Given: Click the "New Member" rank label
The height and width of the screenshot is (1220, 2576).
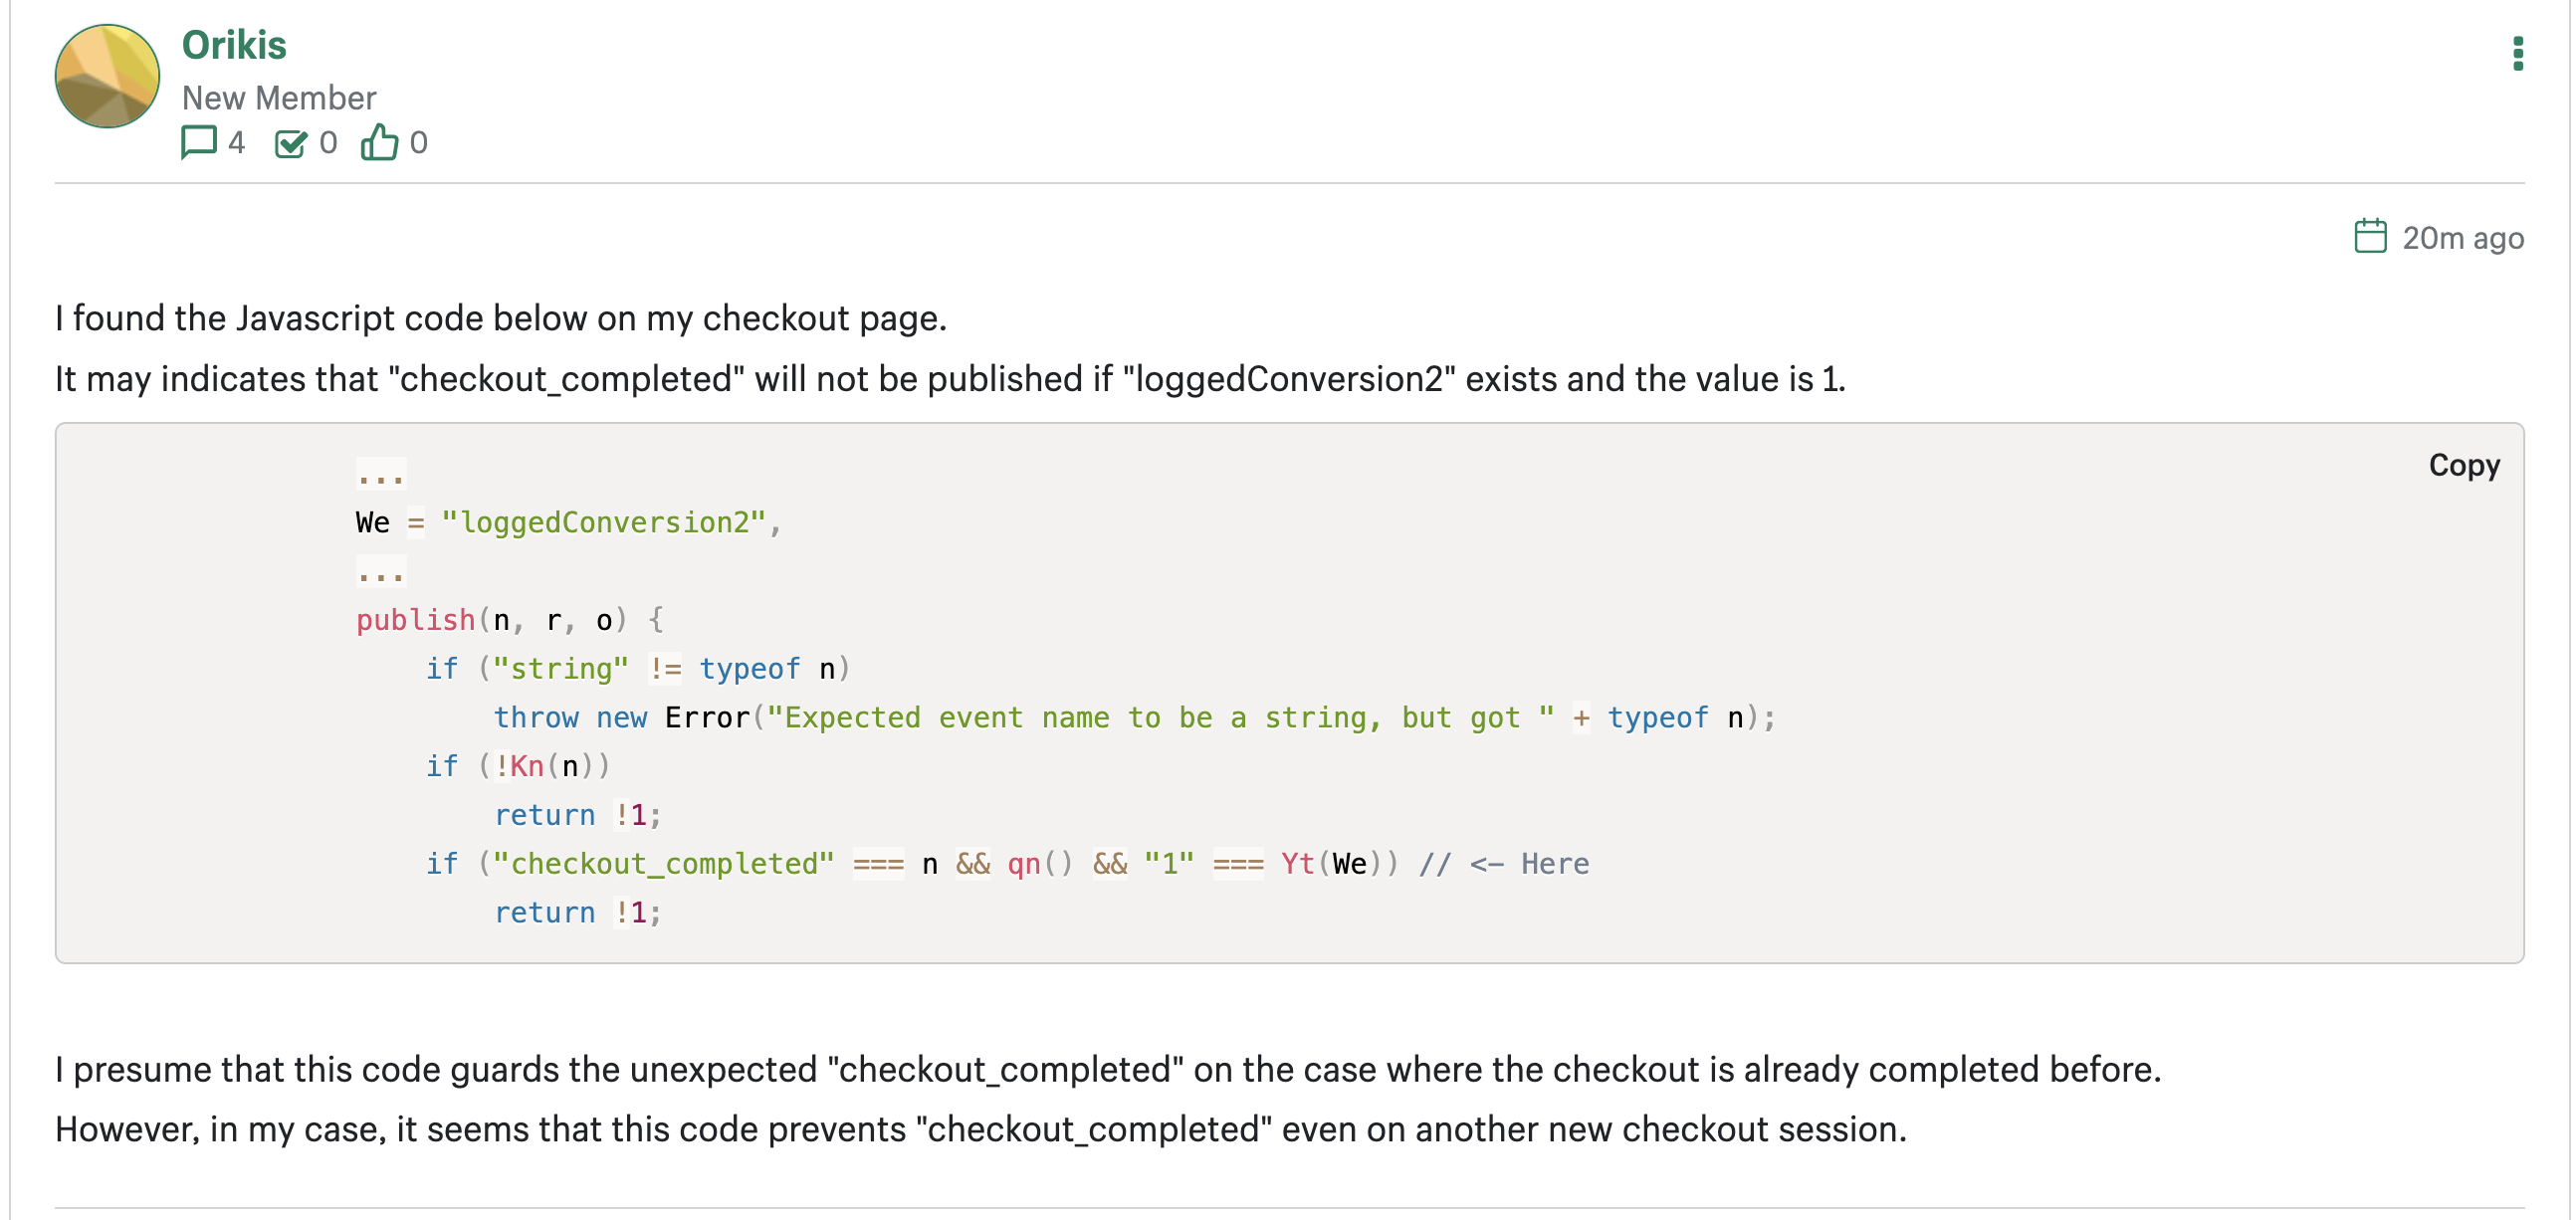Looking at the screenshot, I should click(279, 98).
